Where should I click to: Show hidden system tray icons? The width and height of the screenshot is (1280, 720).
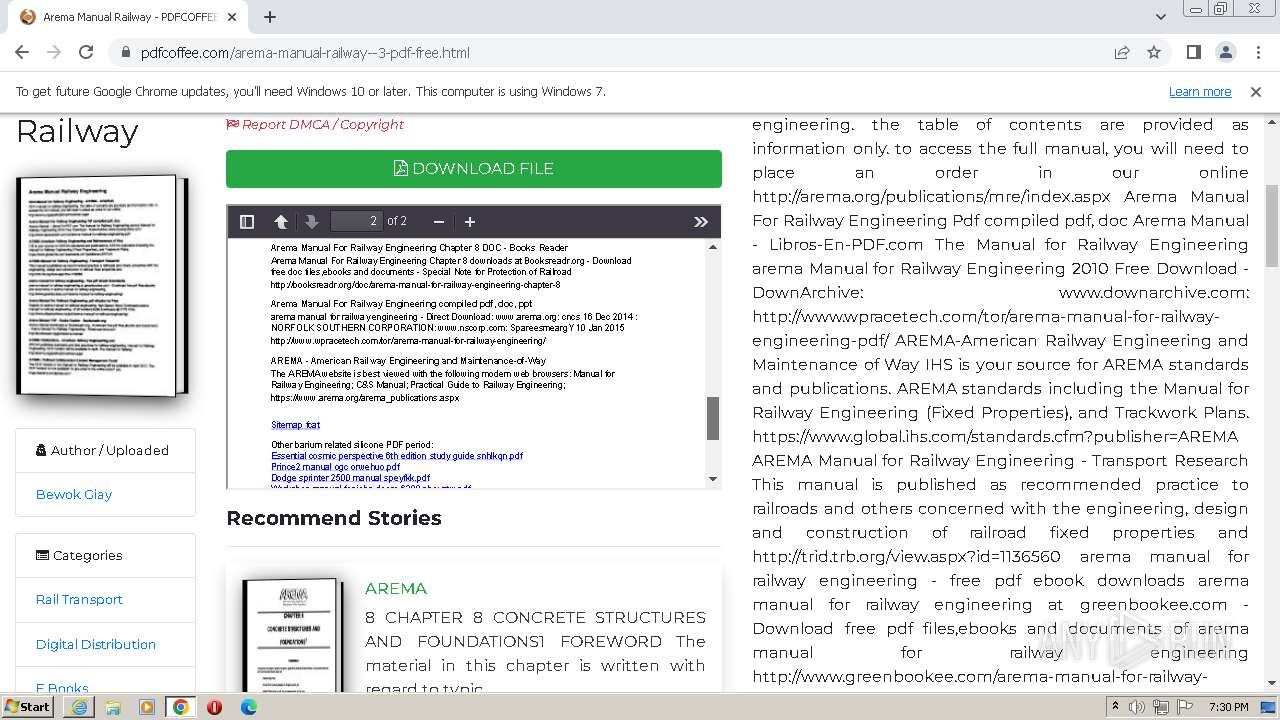click(1115, 707)
